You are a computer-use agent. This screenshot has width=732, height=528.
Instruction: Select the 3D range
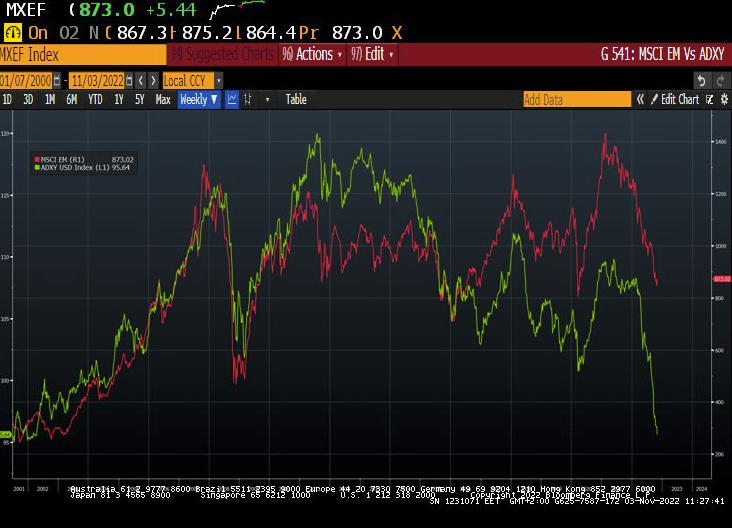click(x=28, y=99)
